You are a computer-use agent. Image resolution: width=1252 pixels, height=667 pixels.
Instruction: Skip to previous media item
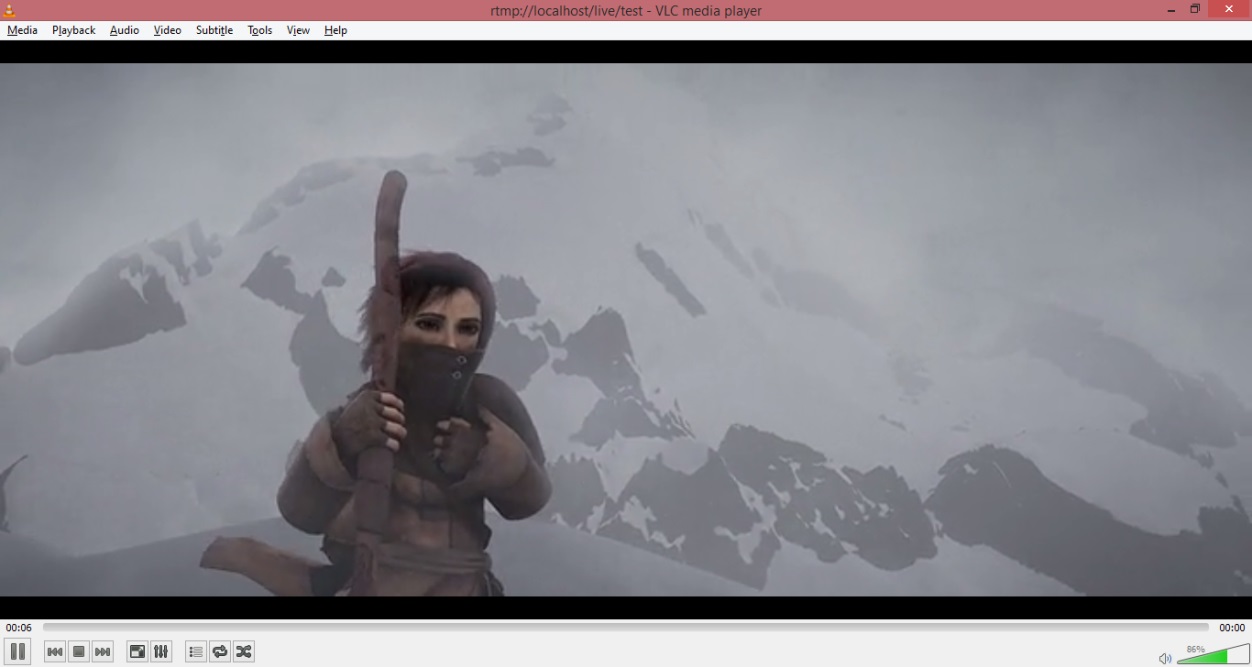click(x=55, y=652)
